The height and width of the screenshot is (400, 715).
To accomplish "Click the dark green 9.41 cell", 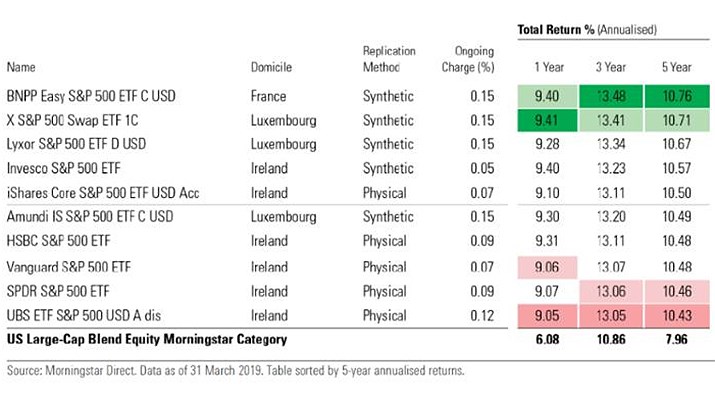I will [x=546, y=121].
